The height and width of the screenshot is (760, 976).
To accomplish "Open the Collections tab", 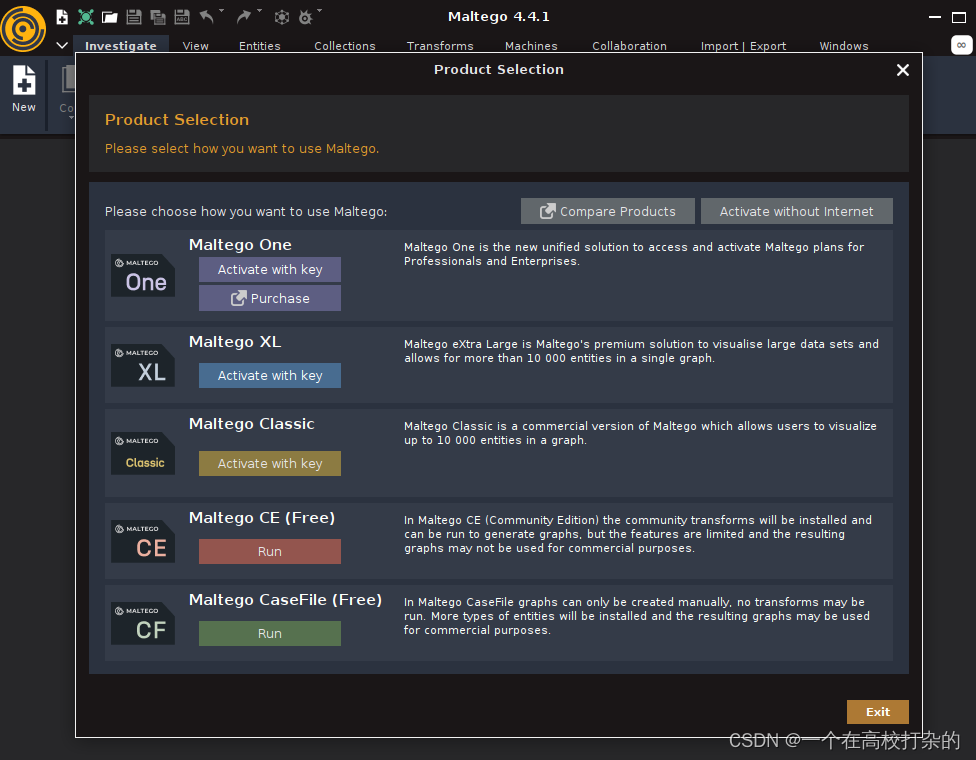I will pos(345,46).
